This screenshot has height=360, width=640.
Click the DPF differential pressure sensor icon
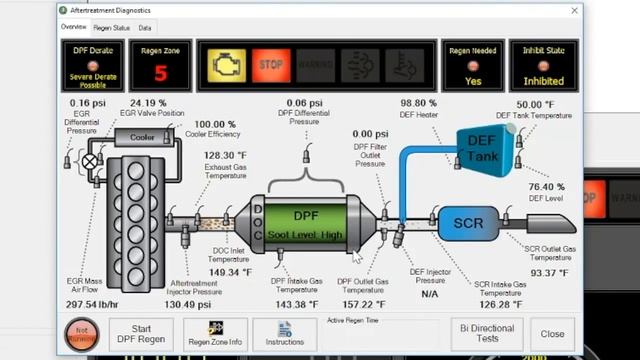307,154
